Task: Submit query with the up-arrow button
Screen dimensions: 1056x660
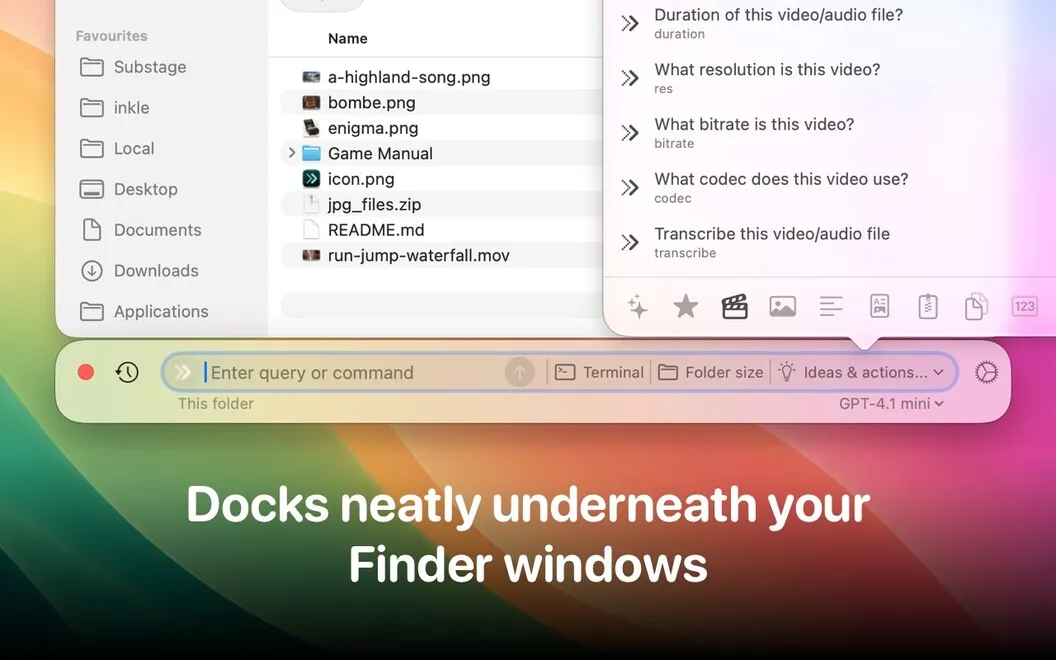Action: click(519, 372)
